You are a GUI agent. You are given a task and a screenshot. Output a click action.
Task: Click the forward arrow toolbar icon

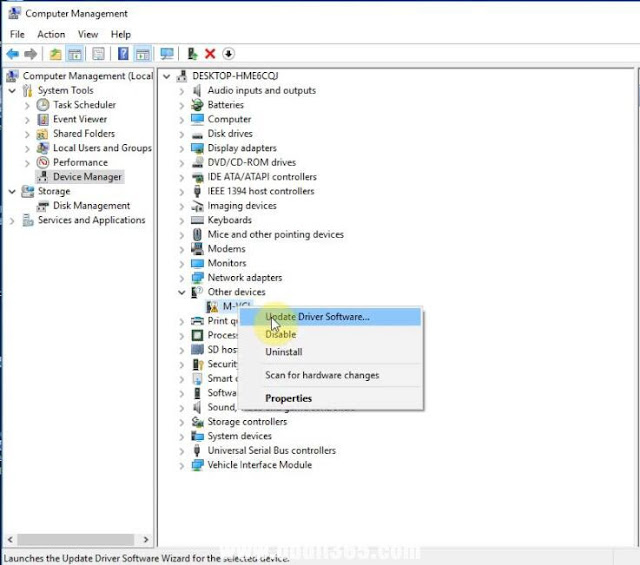point(31,54)
